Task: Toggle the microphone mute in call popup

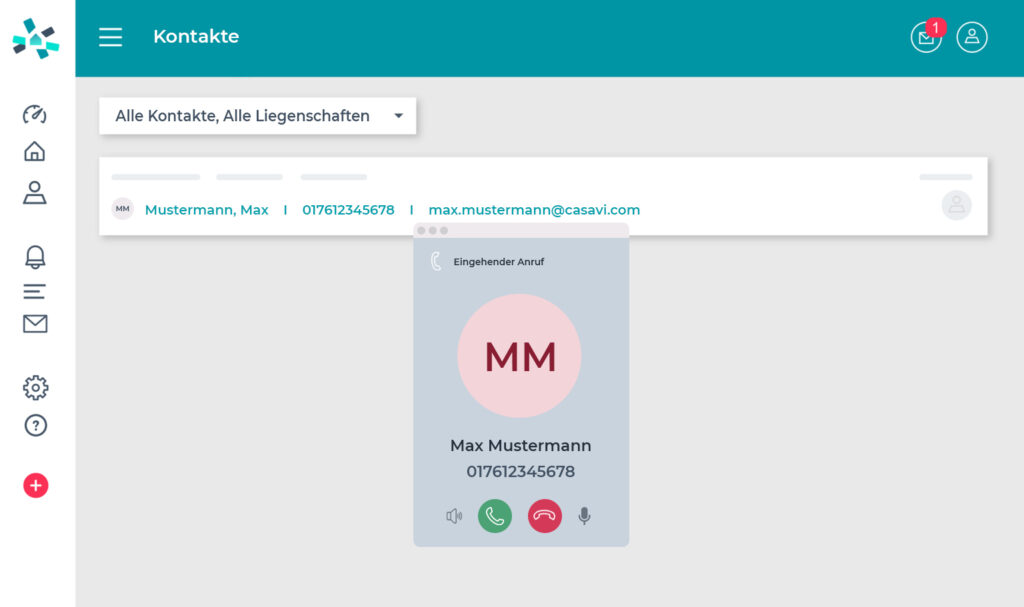Action: point(584,516)
